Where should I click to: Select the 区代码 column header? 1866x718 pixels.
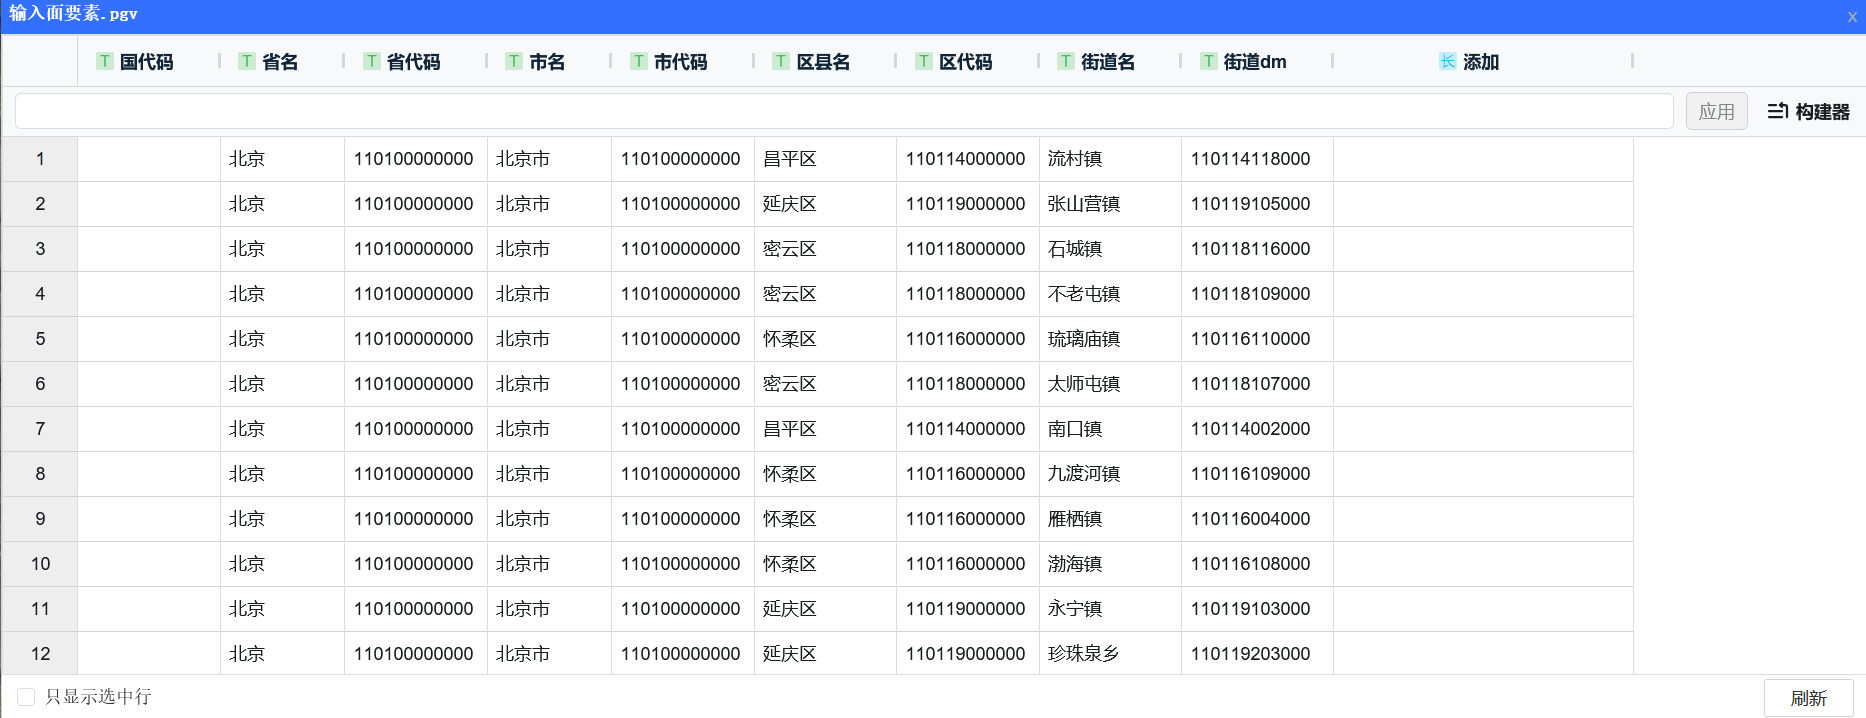pos(965,62)
